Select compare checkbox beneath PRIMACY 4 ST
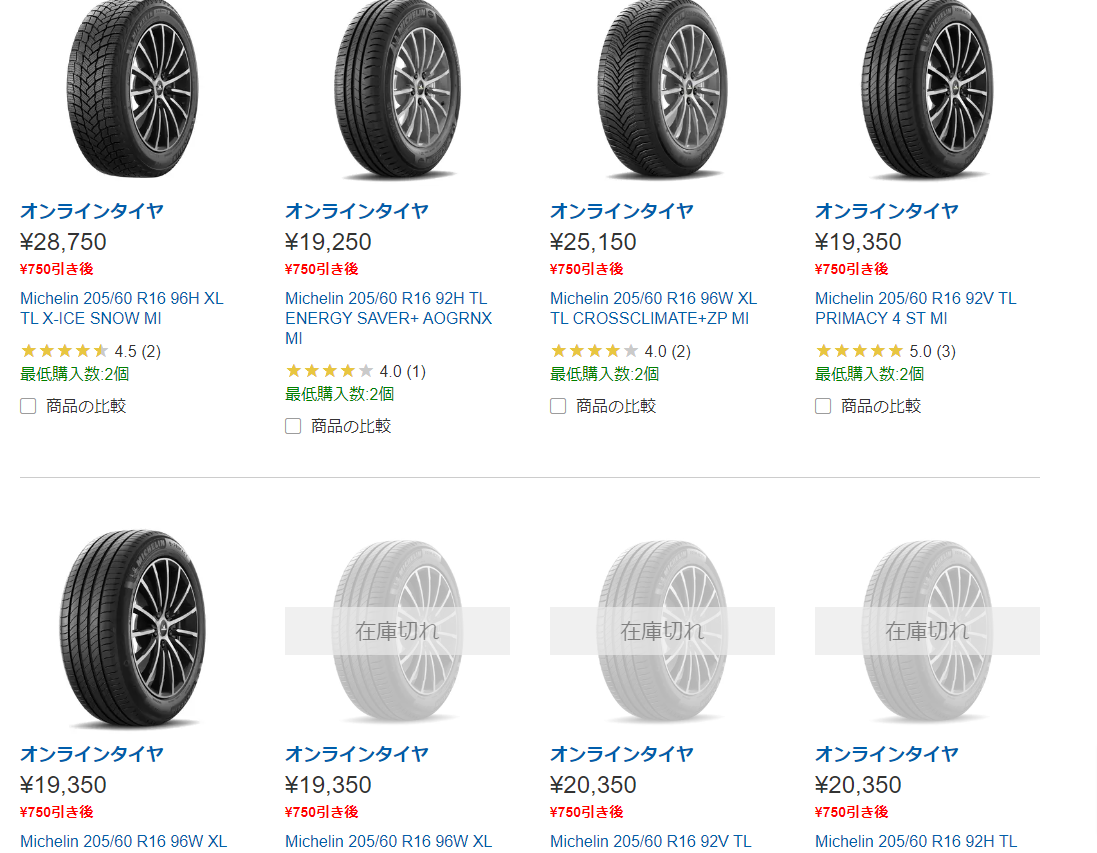1097x853 pixels. click(x=823, y=405)
